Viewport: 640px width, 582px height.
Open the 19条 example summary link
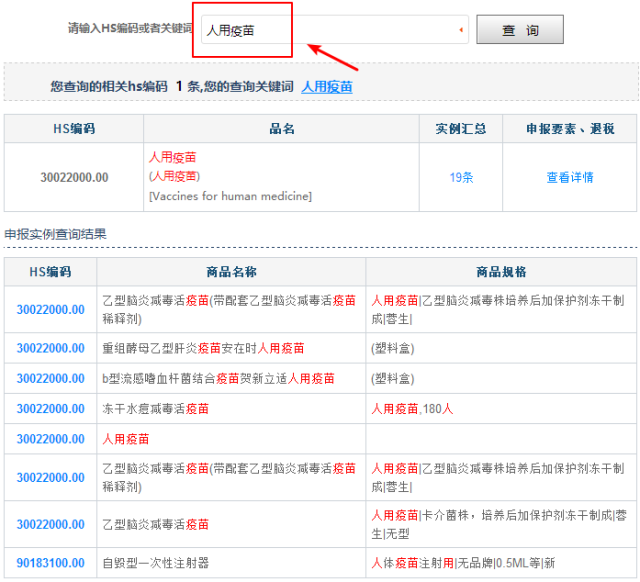pos(461,177)
